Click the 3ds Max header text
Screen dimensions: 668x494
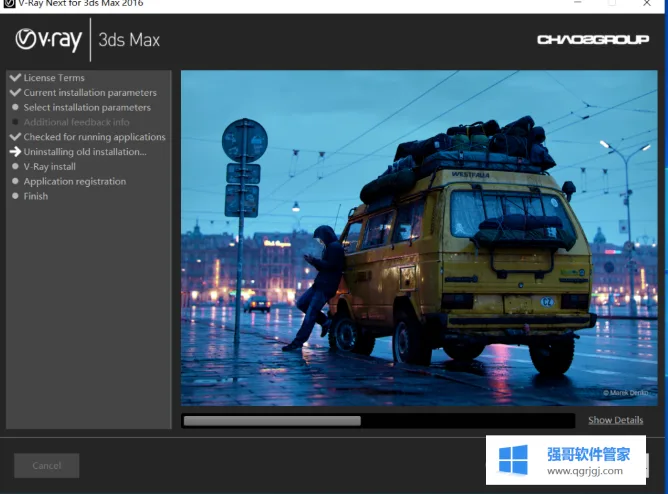(x=129, y=40)
